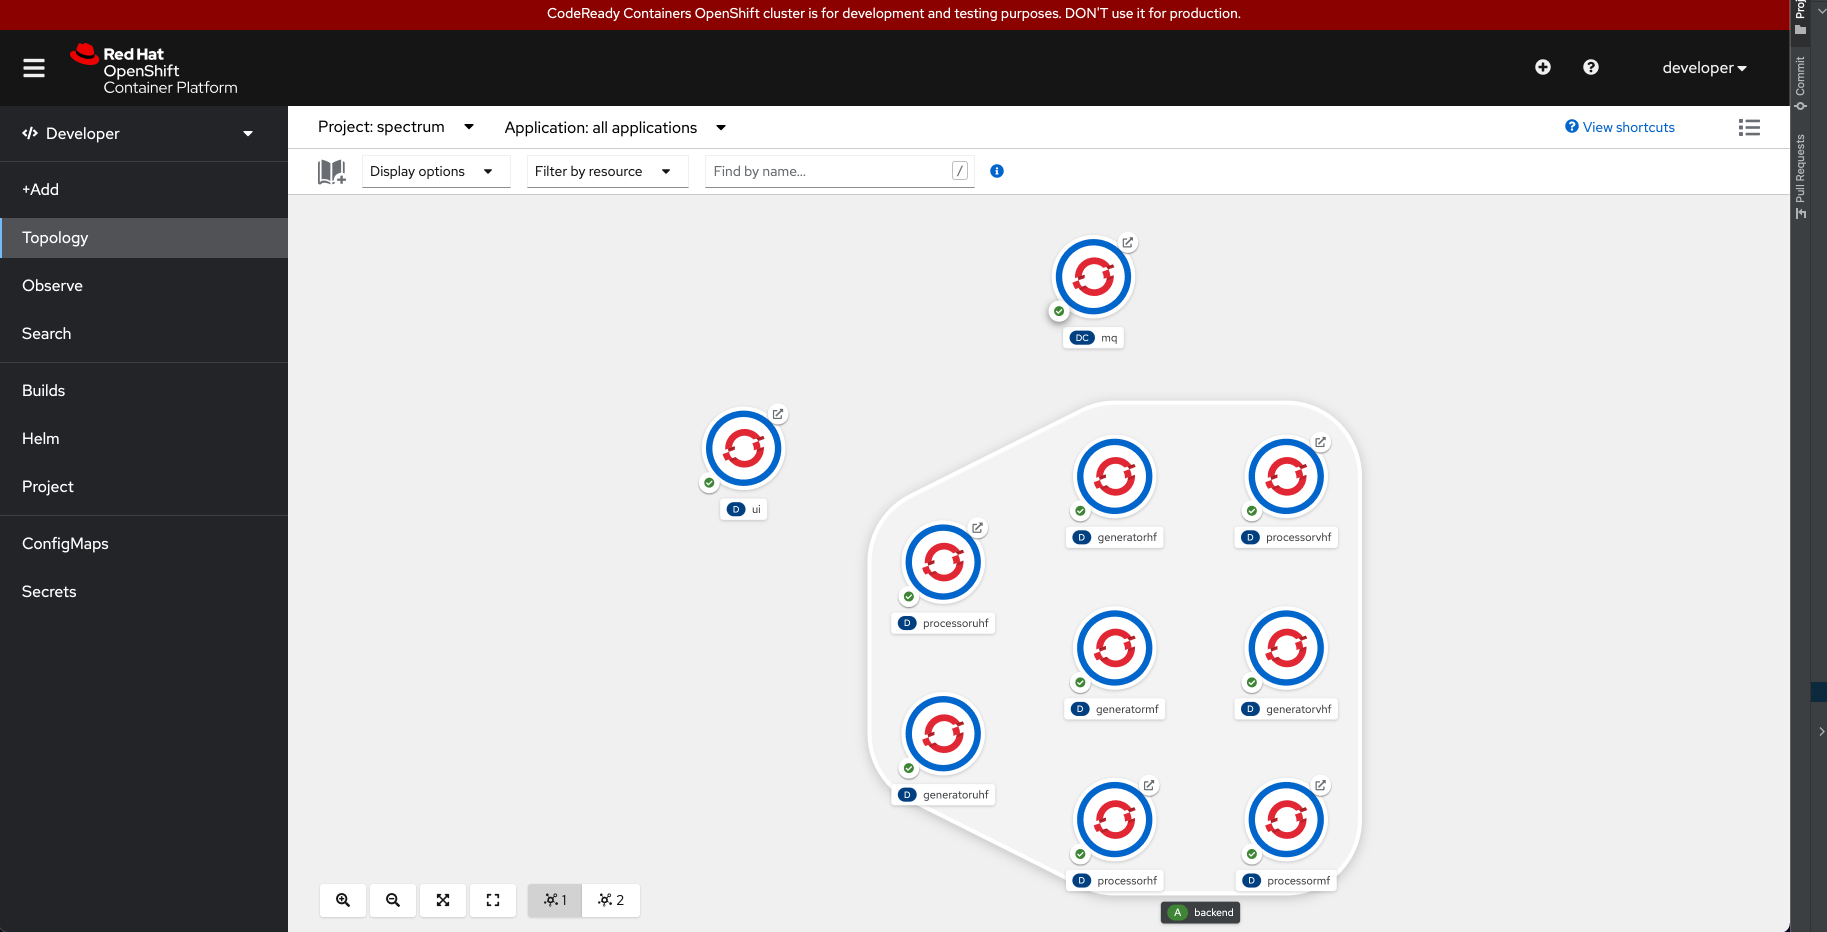Select Topology in the sidebar
The image size is (1827, 932).
(144, 238)
